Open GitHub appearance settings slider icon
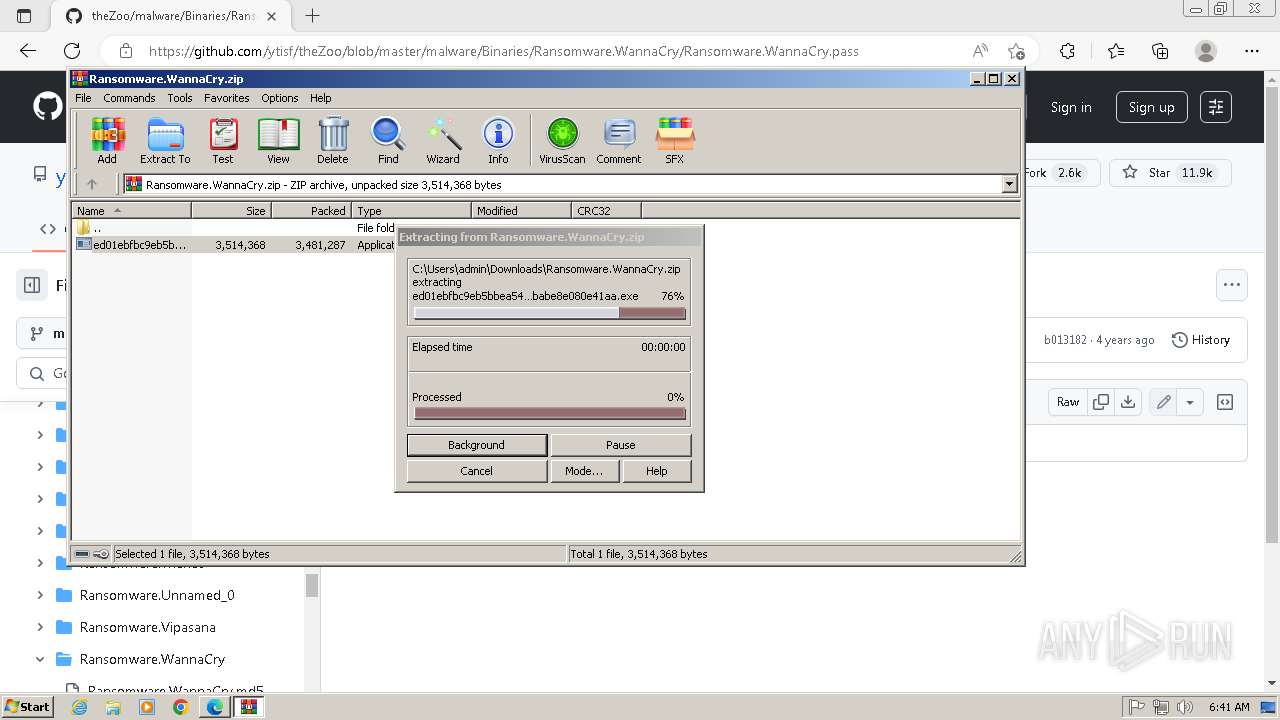The image size is (1280, 720). click(x=1216, y=107)
